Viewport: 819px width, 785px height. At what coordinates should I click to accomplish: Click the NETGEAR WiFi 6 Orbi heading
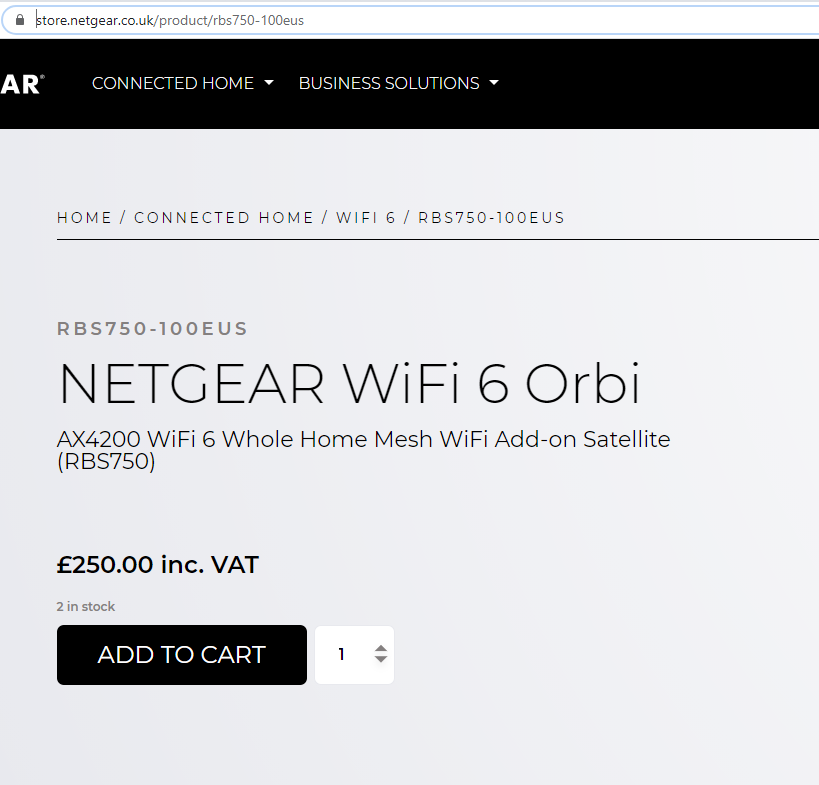click(x=349, y=384)
